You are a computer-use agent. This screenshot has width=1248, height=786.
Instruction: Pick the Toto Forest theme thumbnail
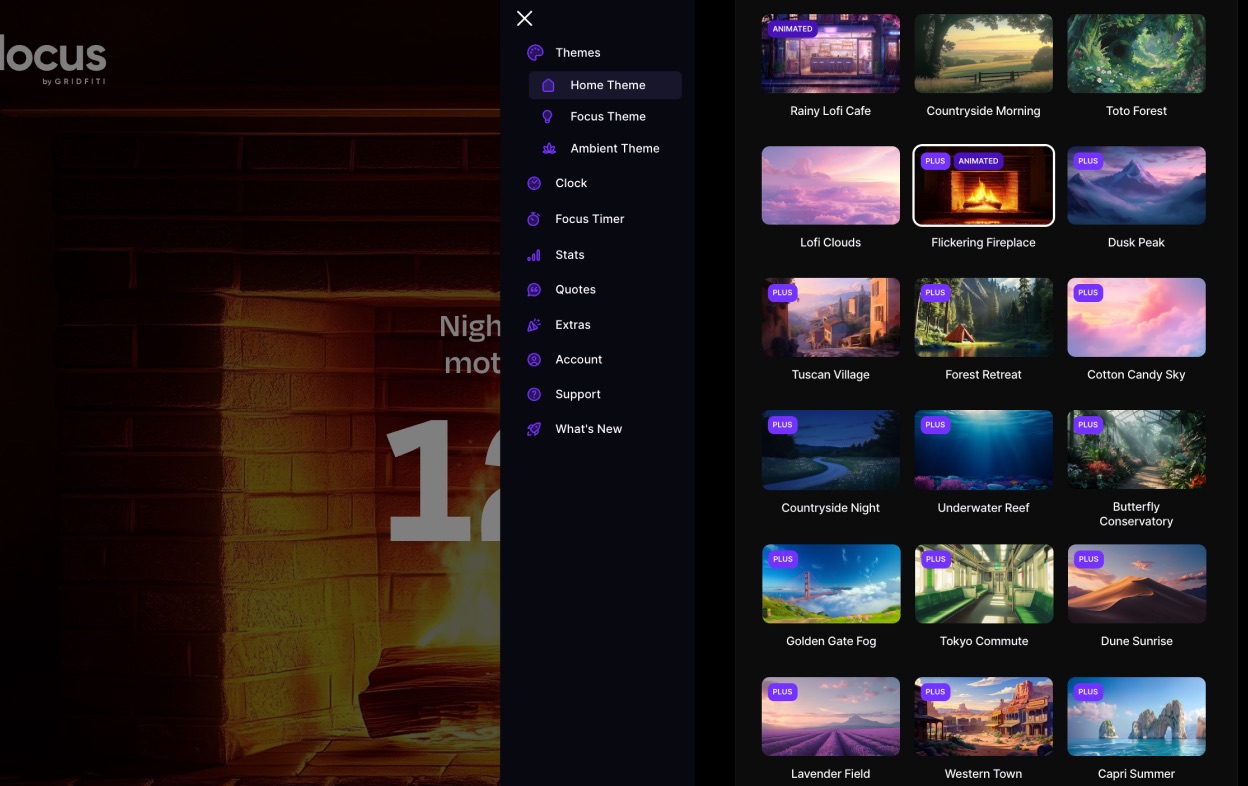coord(1137,54)
